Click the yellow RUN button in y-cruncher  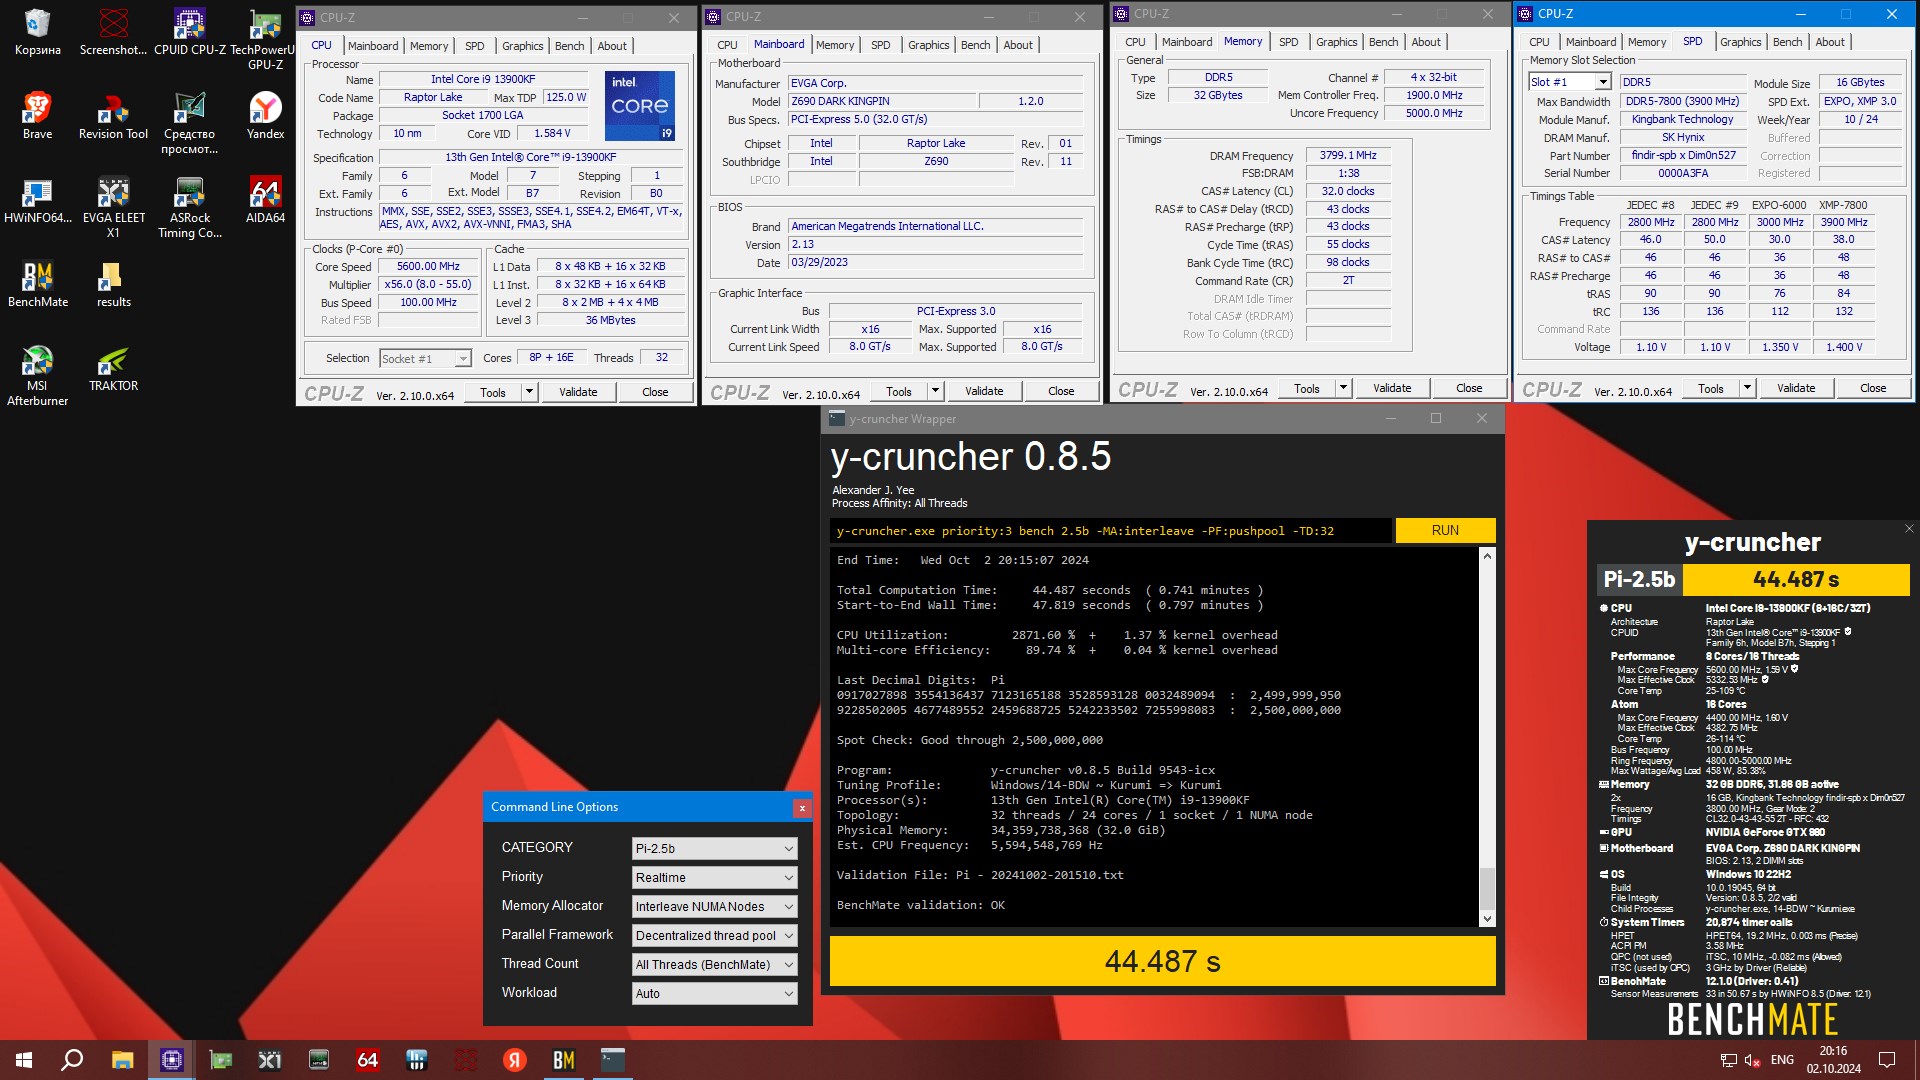pos(1445,531)
